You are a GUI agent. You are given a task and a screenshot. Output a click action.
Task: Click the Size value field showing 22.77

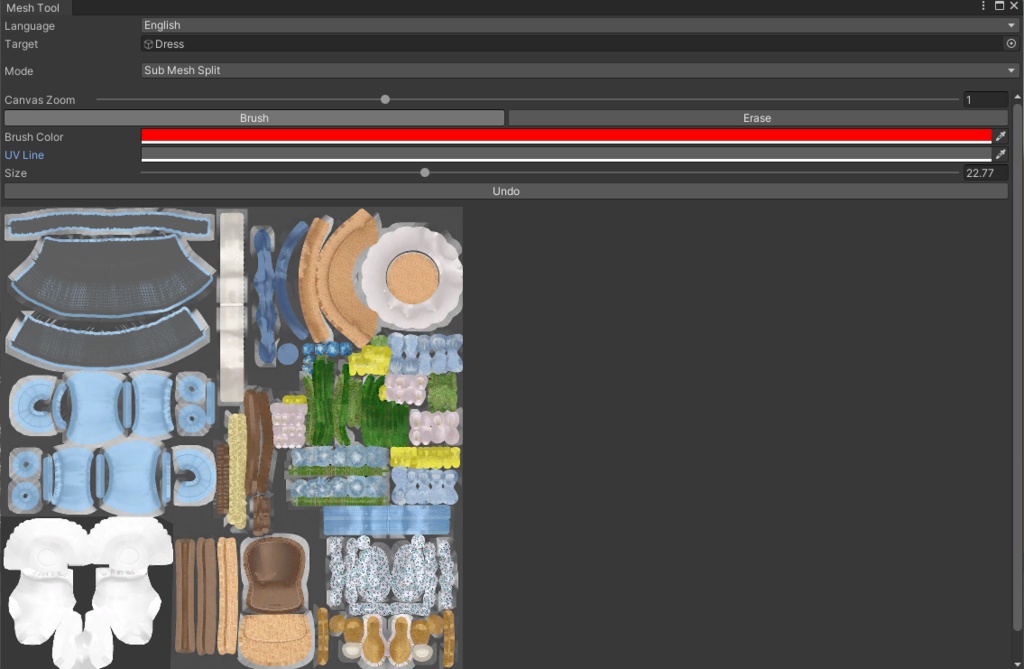tap(984, 172)
